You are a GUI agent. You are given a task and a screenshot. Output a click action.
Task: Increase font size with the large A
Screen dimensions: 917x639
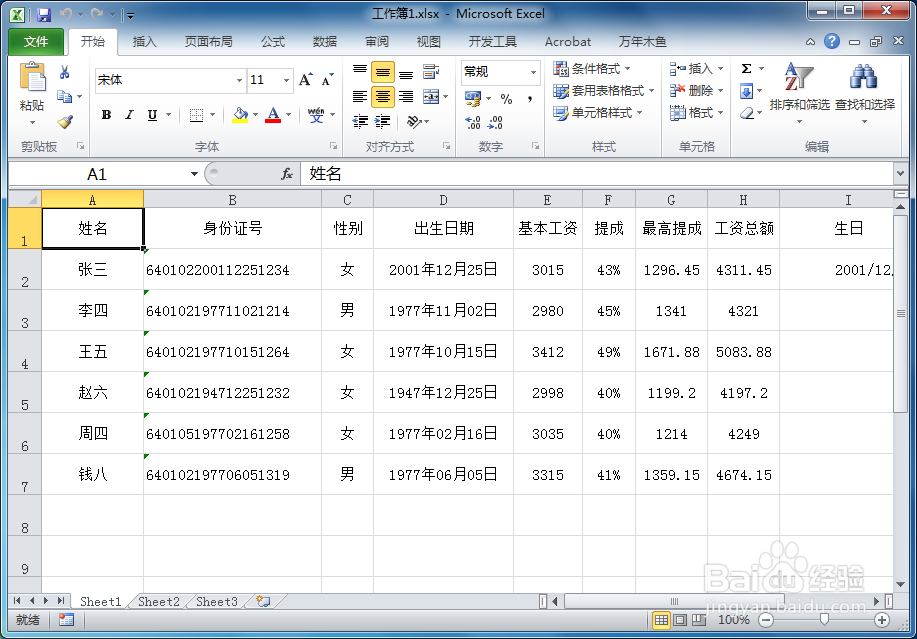tap(305, 80)
